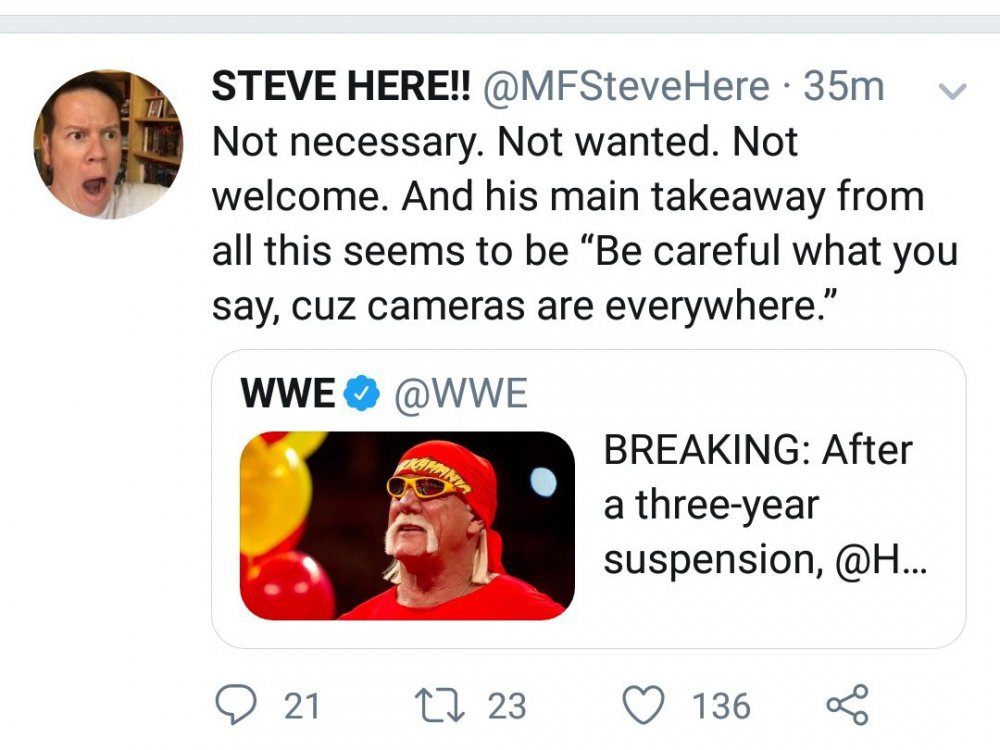Click the like count 136
Image resolution: width=1000 pixels, height=750 pixels.
tap(722, 707)
